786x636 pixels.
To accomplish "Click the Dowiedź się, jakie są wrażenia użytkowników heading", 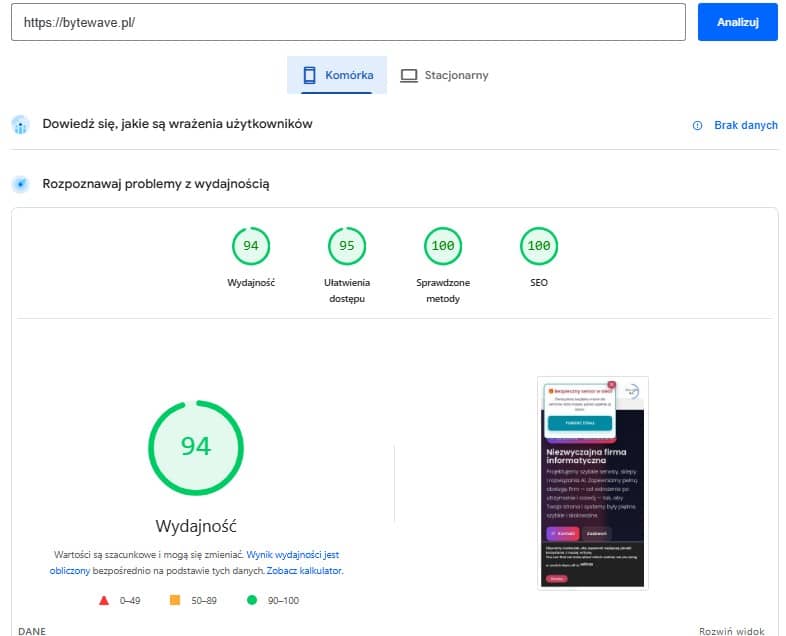I will point(177,124).
